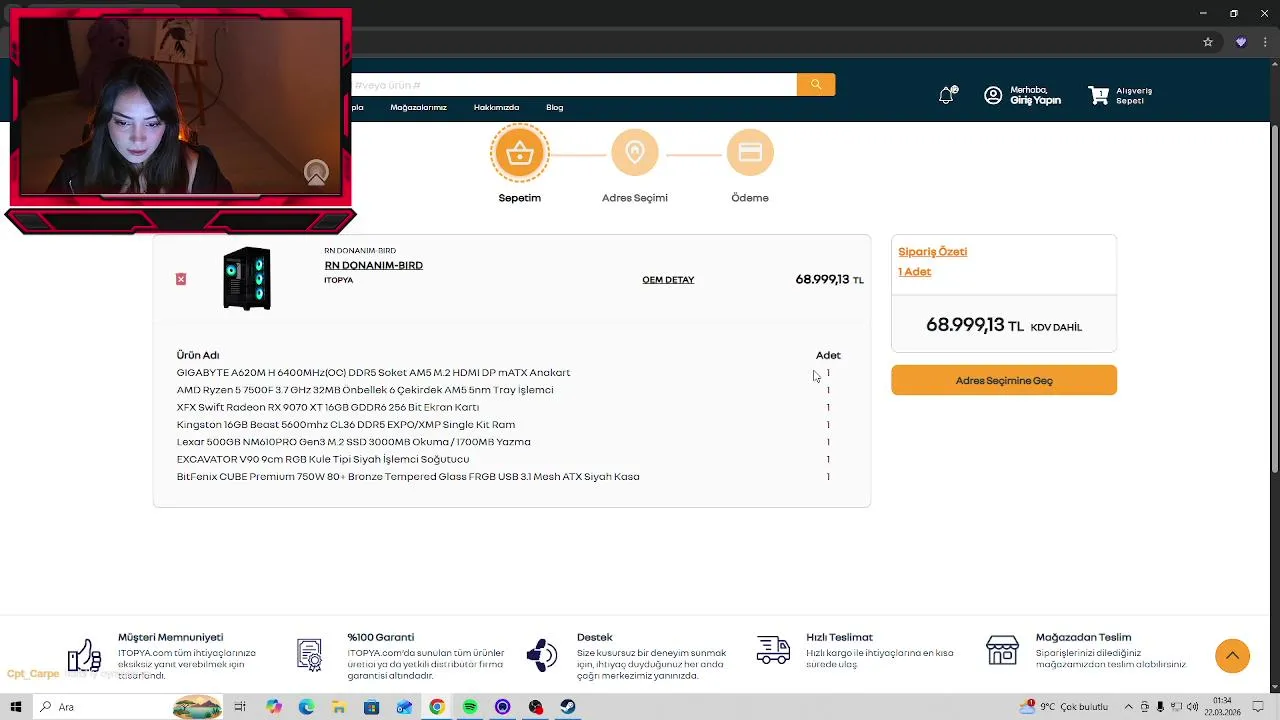Open the Hakkımızda menu item
Viewport: 1280px width, 720px height.
coord(496,108)
